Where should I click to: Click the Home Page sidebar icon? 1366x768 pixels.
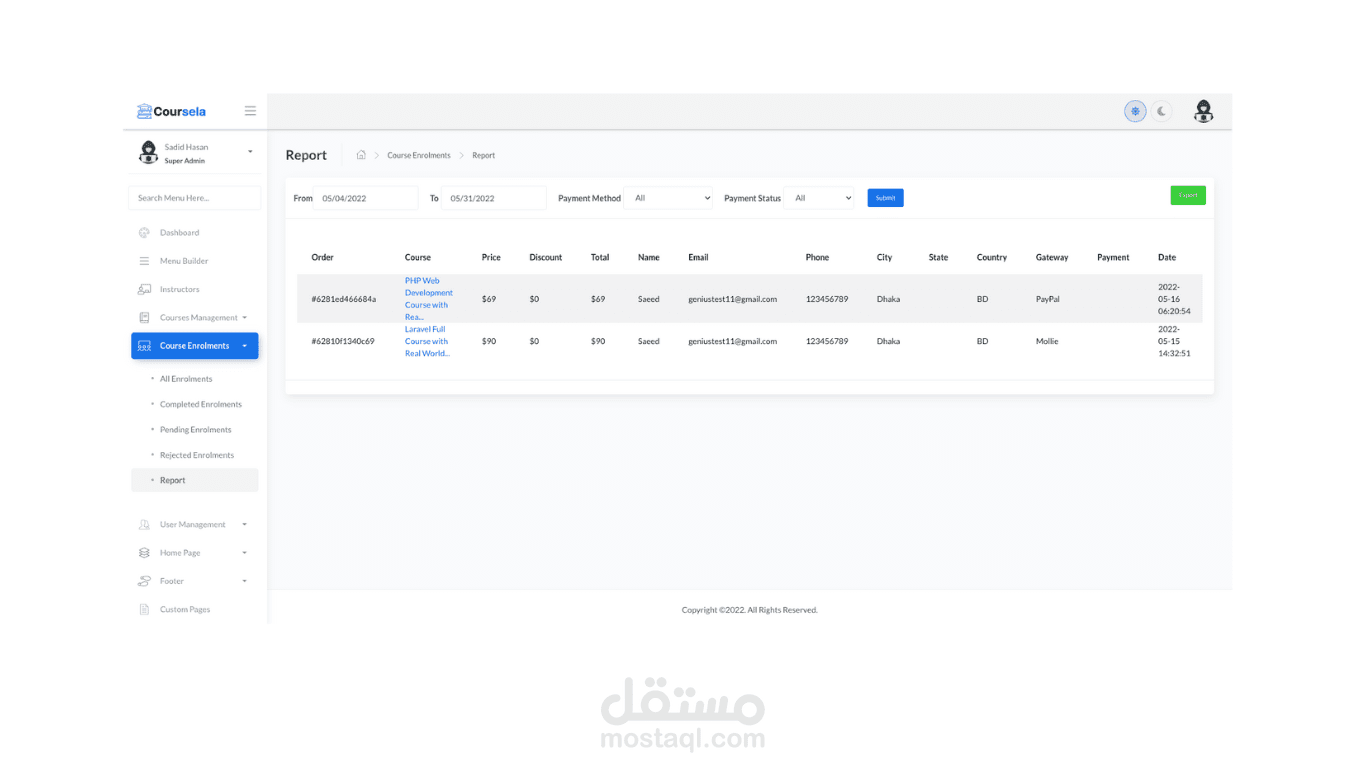pos(144,553)
